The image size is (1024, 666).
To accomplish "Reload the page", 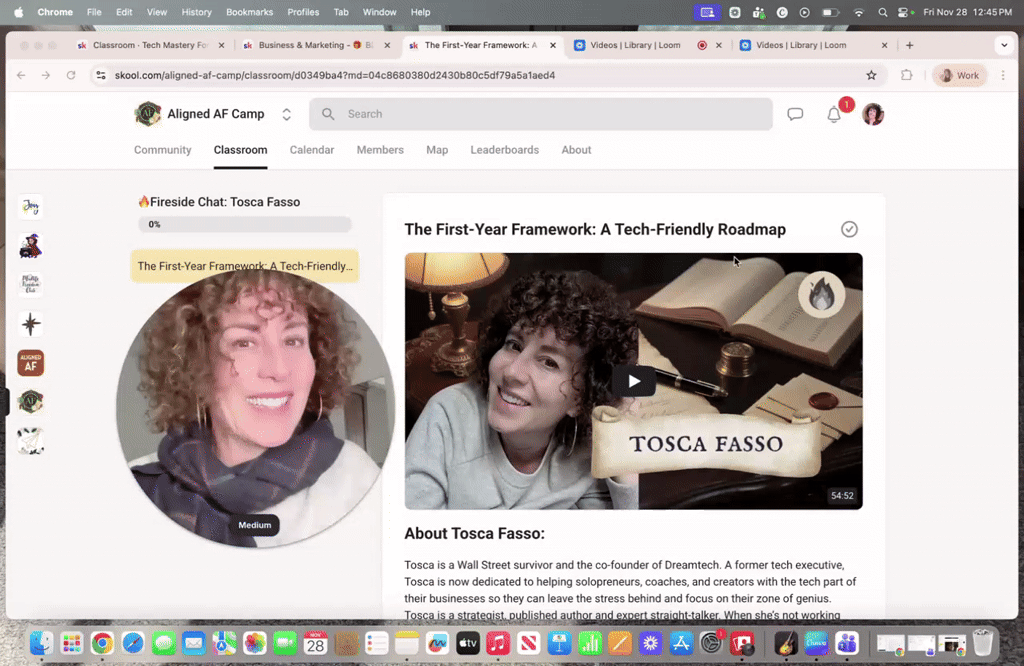I will click(71, 75).
